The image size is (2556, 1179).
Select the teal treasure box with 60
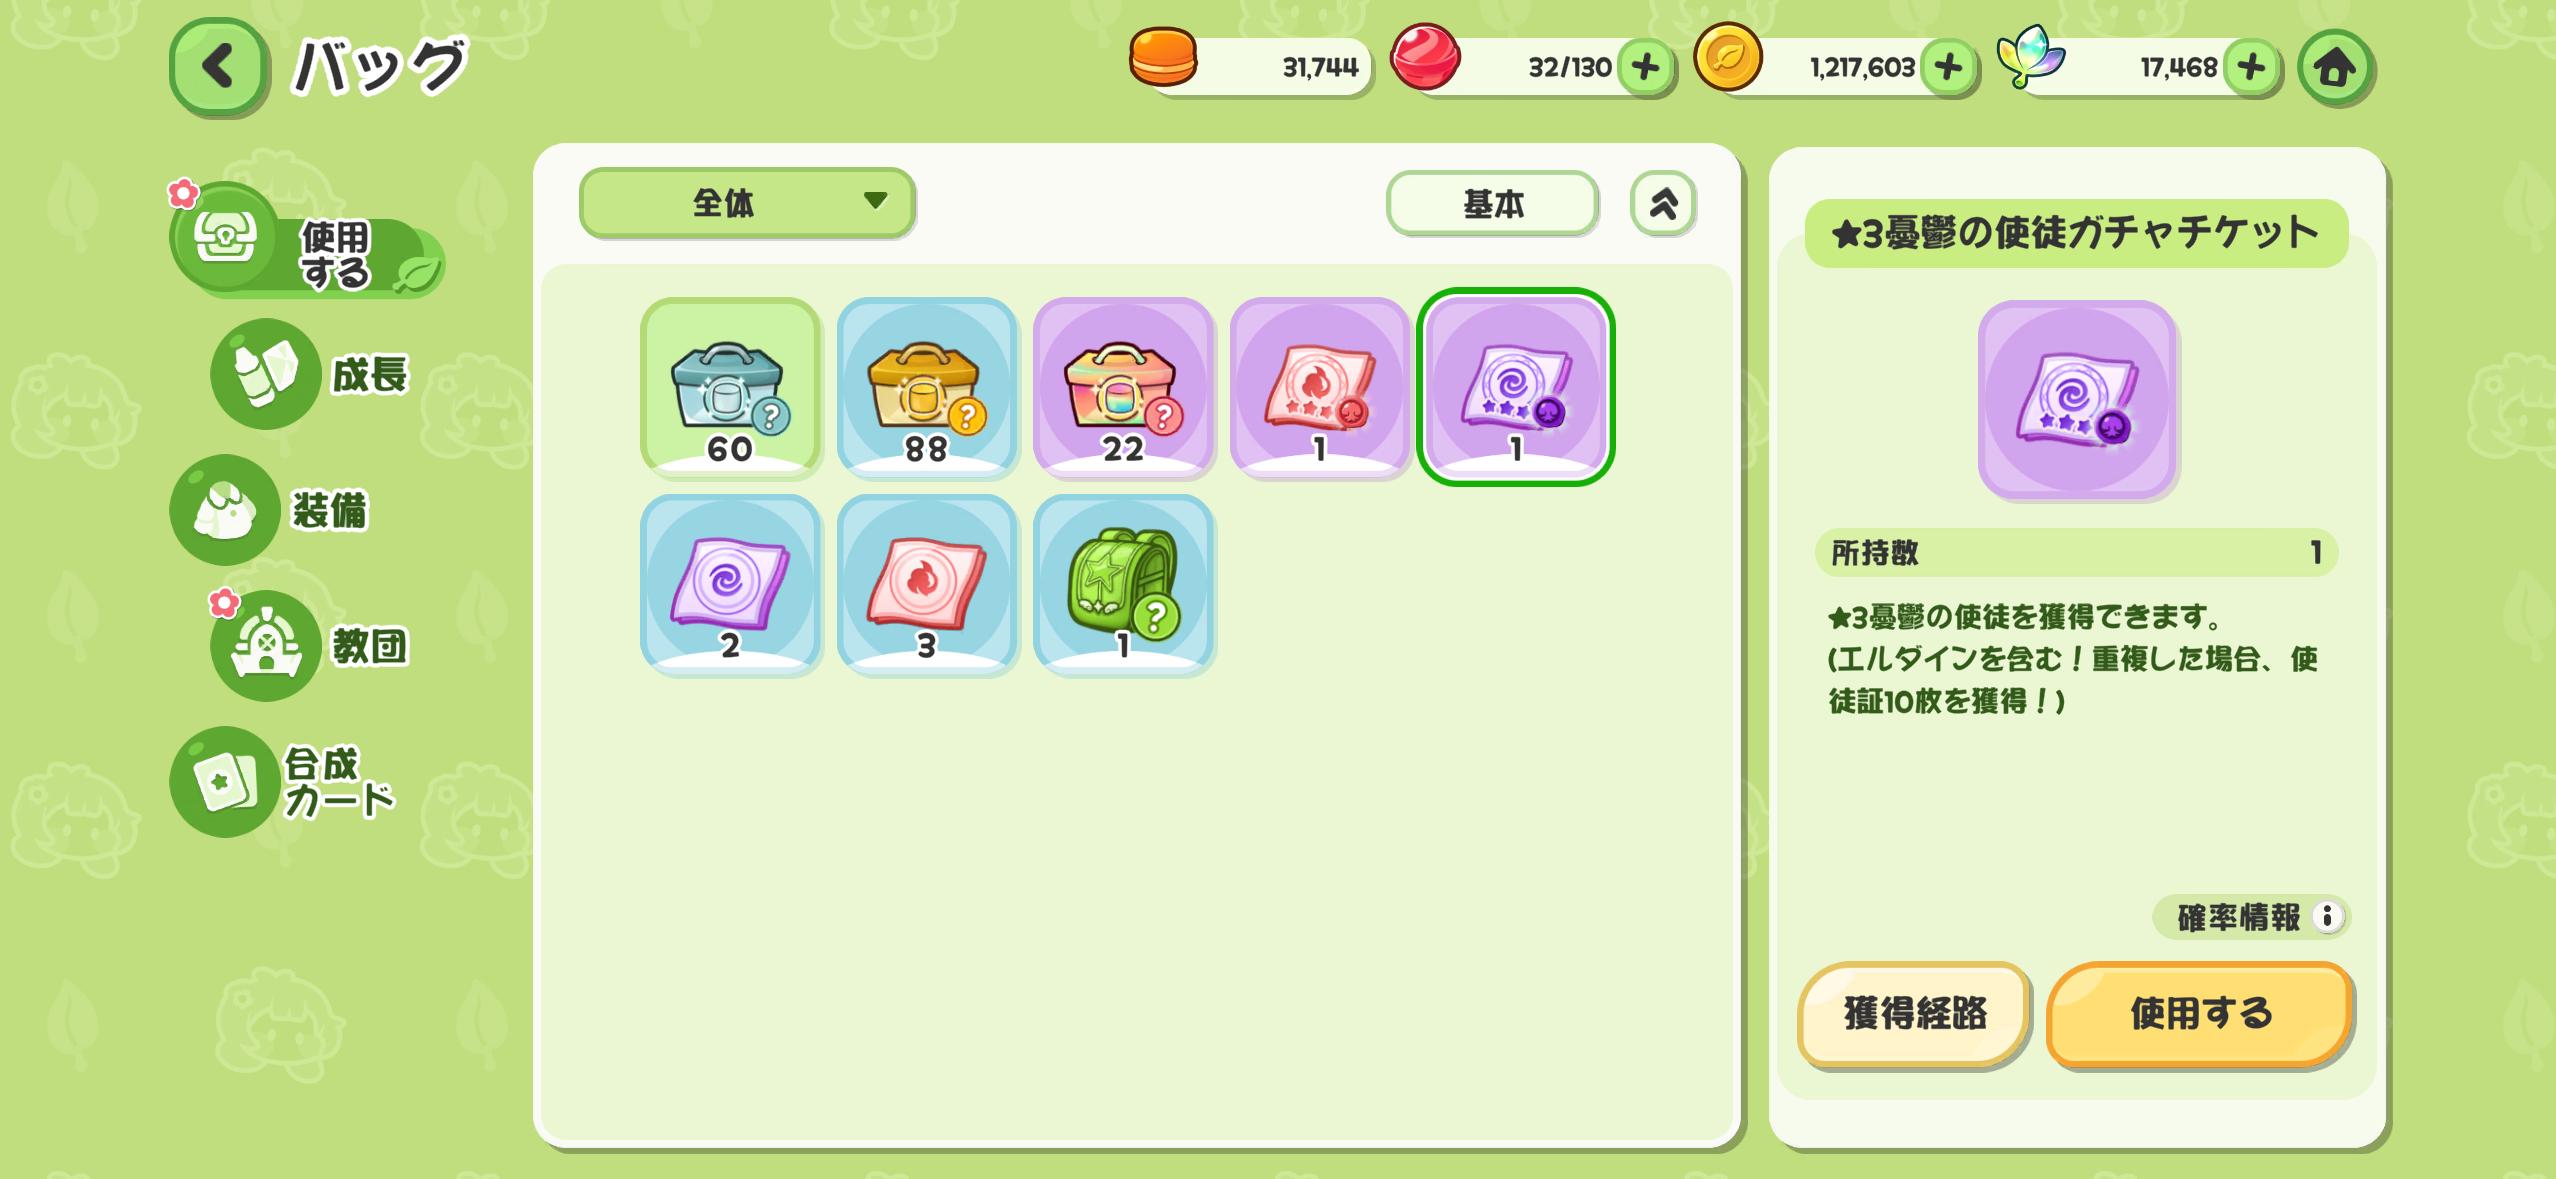730,387
